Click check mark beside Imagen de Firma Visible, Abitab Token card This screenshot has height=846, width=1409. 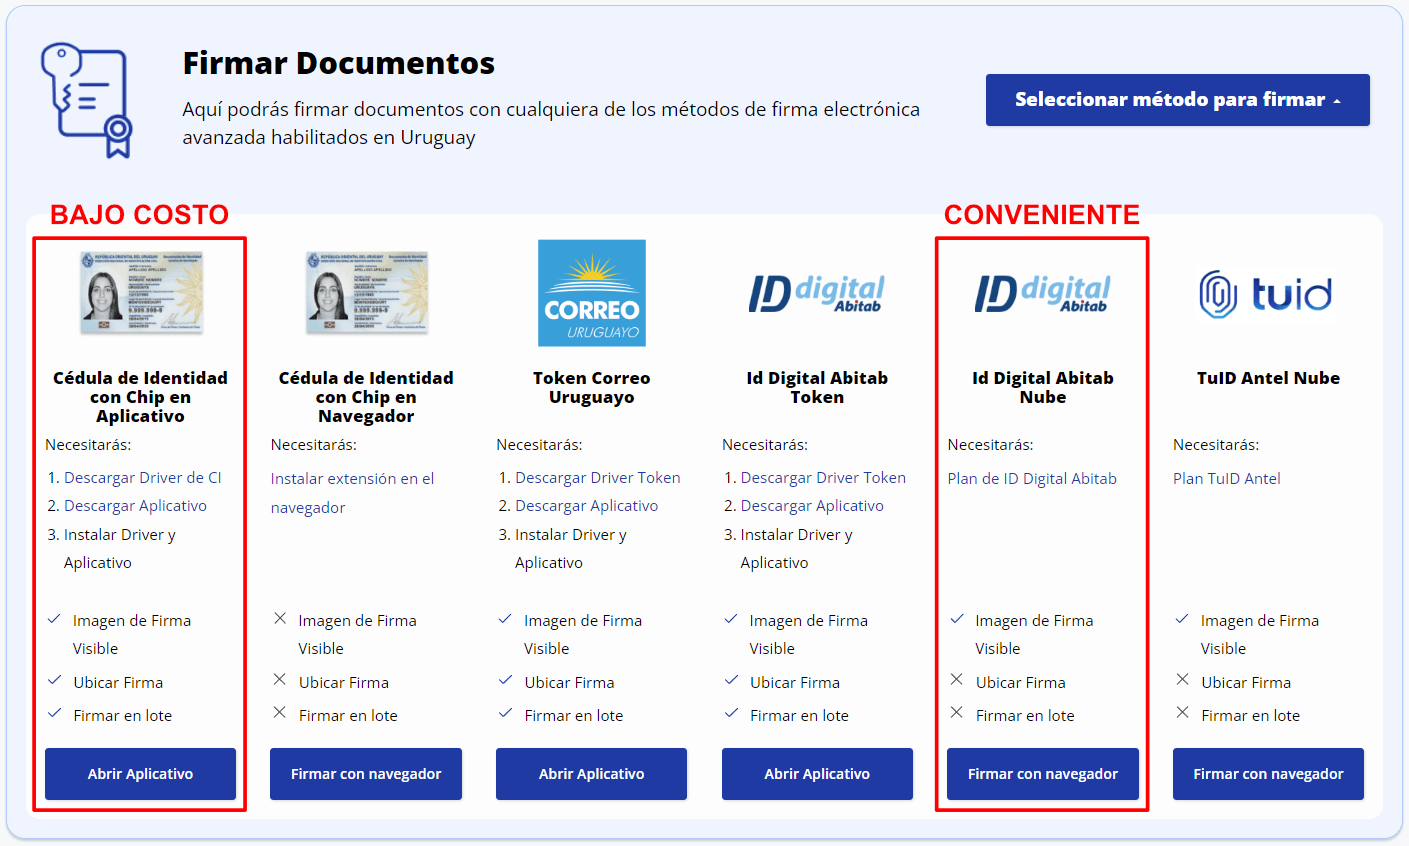coord(732,619)
